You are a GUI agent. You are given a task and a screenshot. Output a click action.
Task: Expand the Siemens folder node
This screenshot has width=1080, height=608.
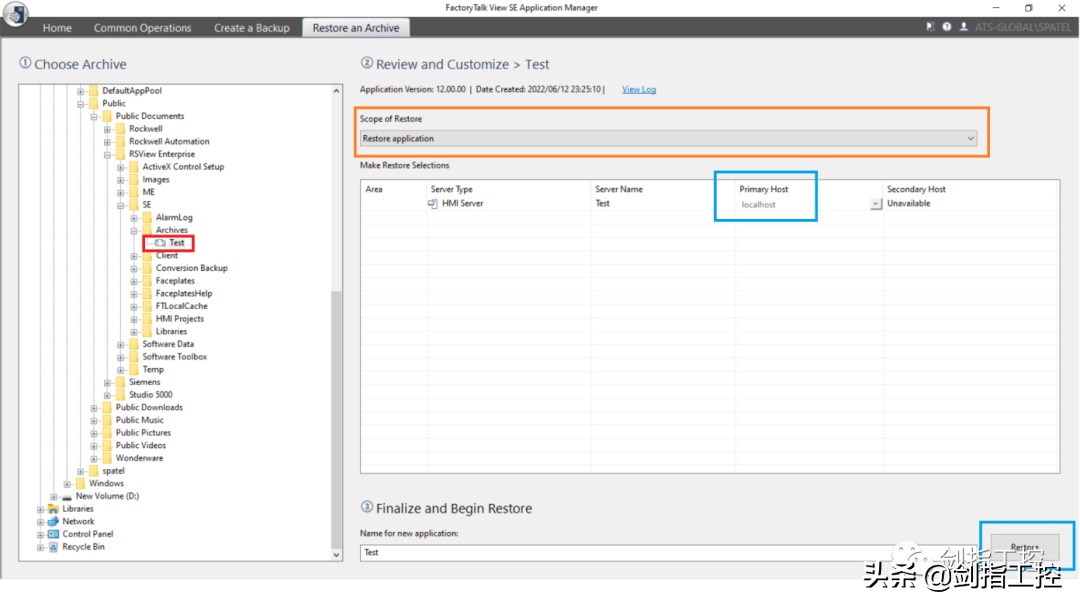[x=108, y=382]
